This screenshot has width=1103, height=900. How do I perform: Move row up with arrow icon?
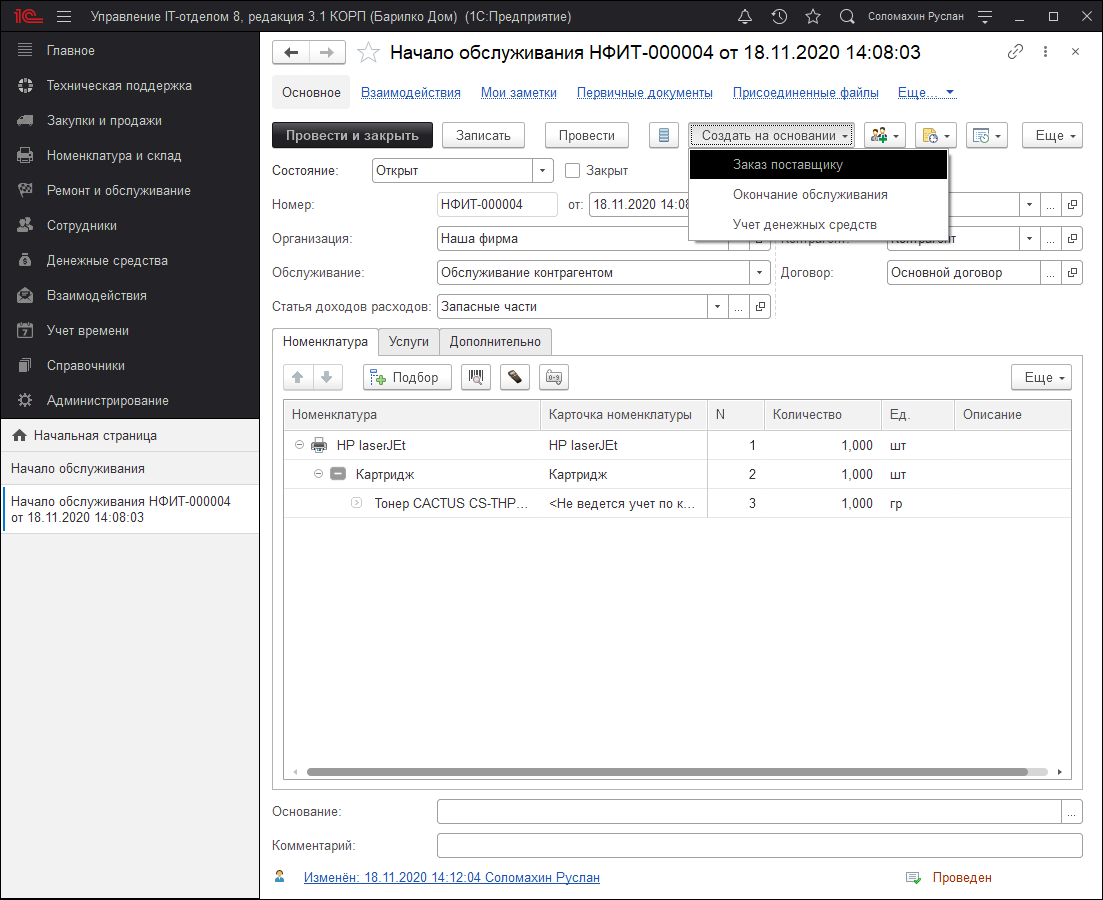pyautogui.click(x=298, y=377)
